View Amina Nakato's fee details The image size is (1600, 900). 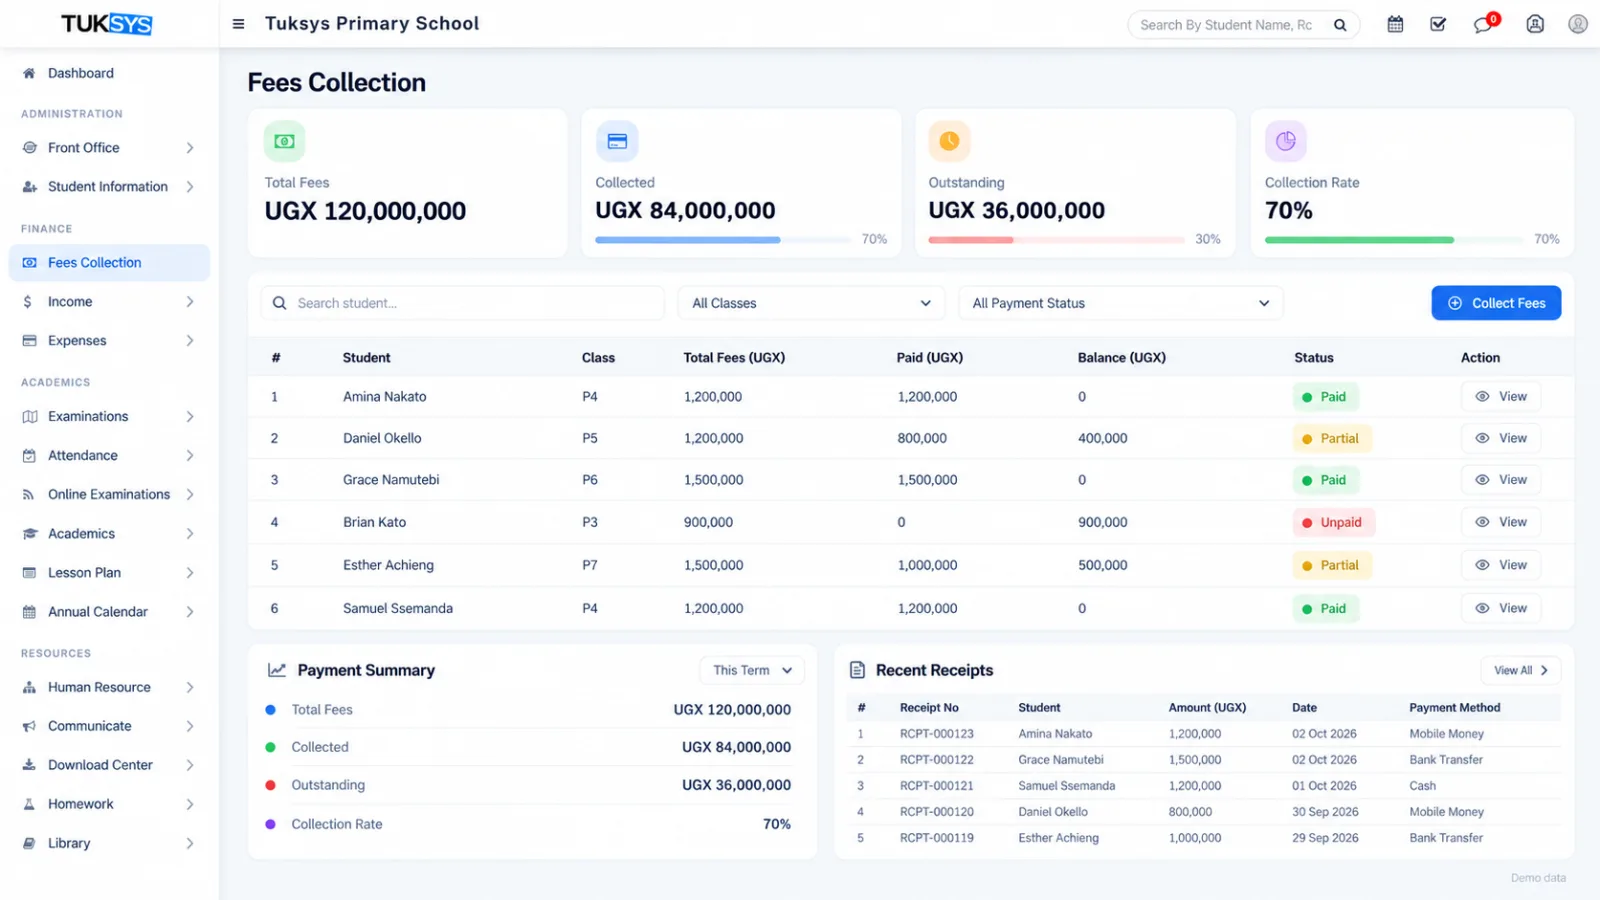point(1501,397)
